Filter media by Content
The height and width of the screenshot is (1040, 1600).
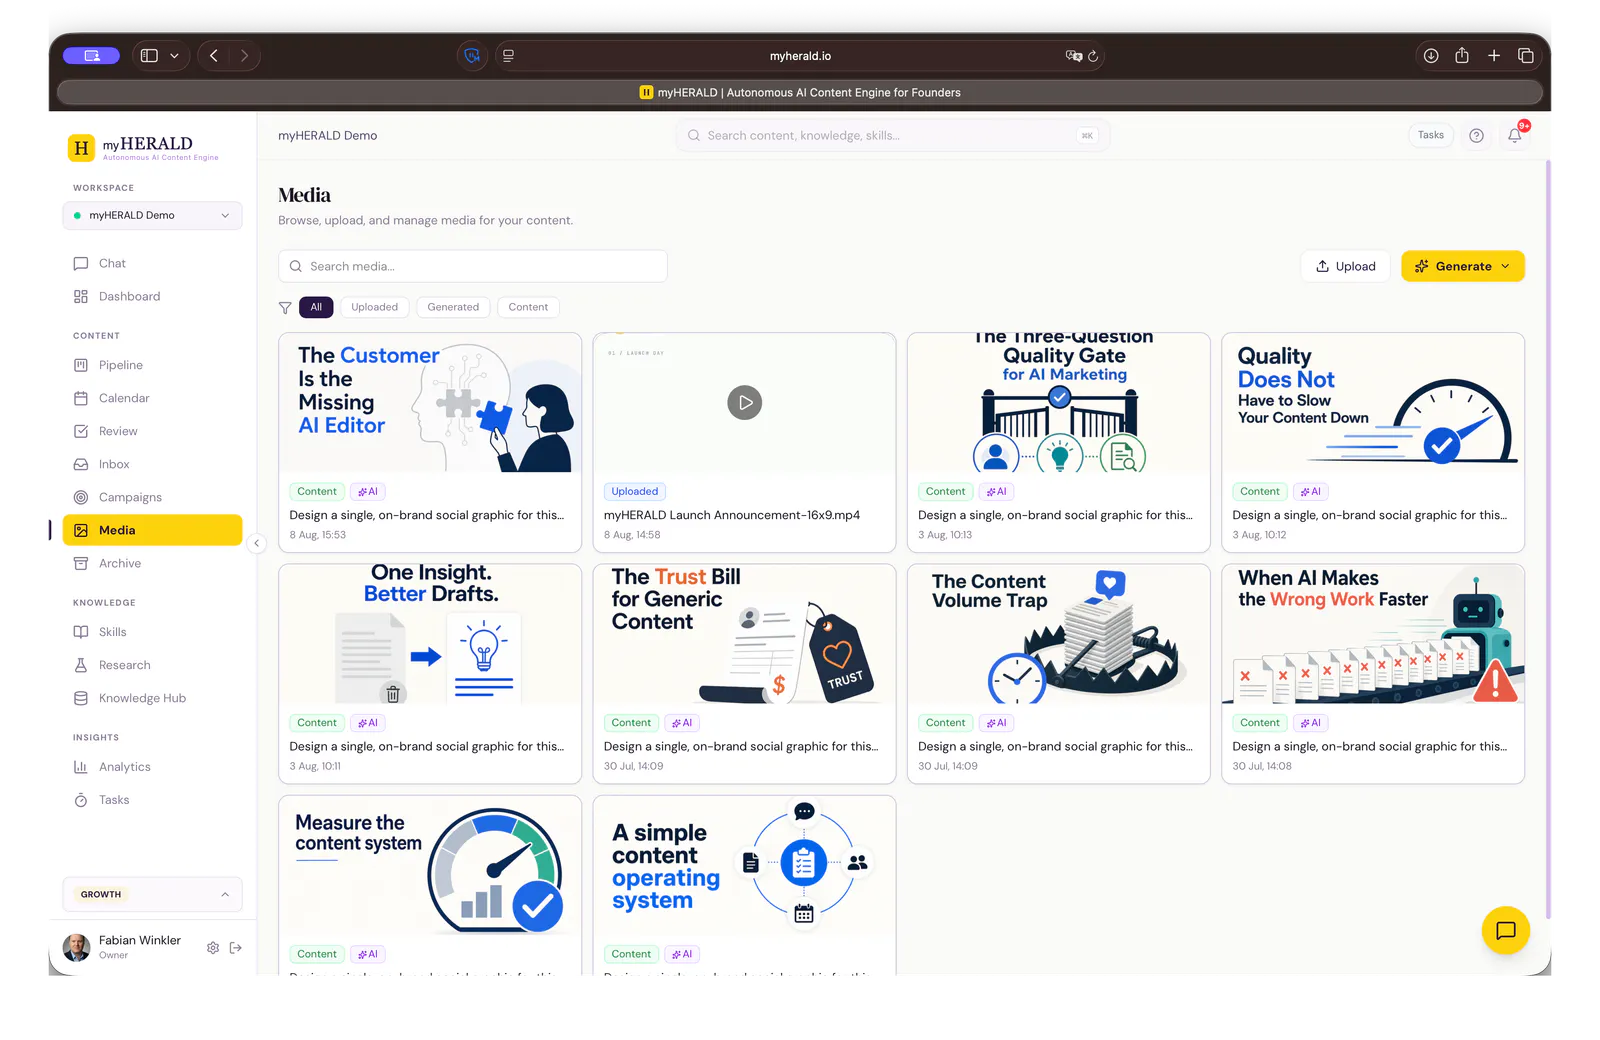point(528,307)
